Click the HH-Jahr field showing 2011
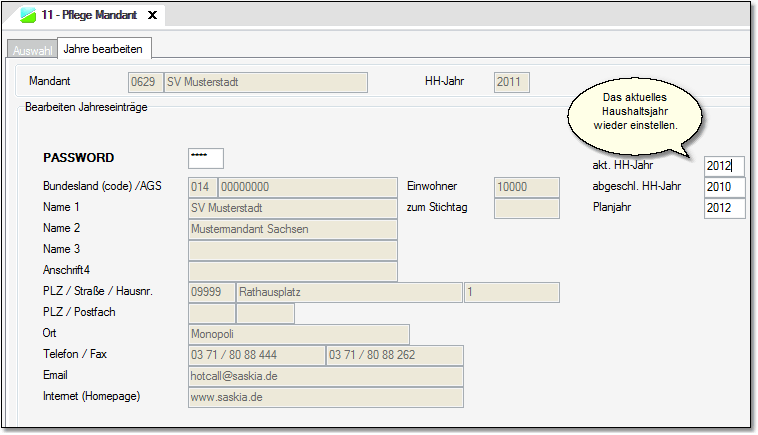The width and height of the screenshot is (758, 435). 512,82
